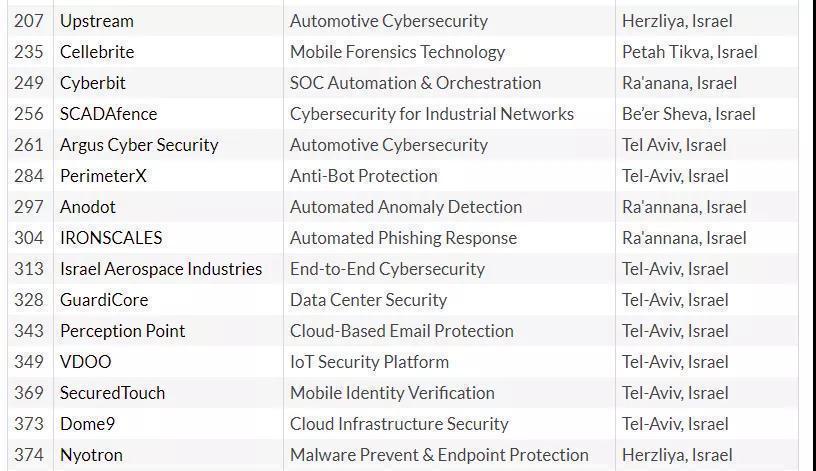816x471 pixels.
Task: Click the Upstream company name
Action: point(97,21)
